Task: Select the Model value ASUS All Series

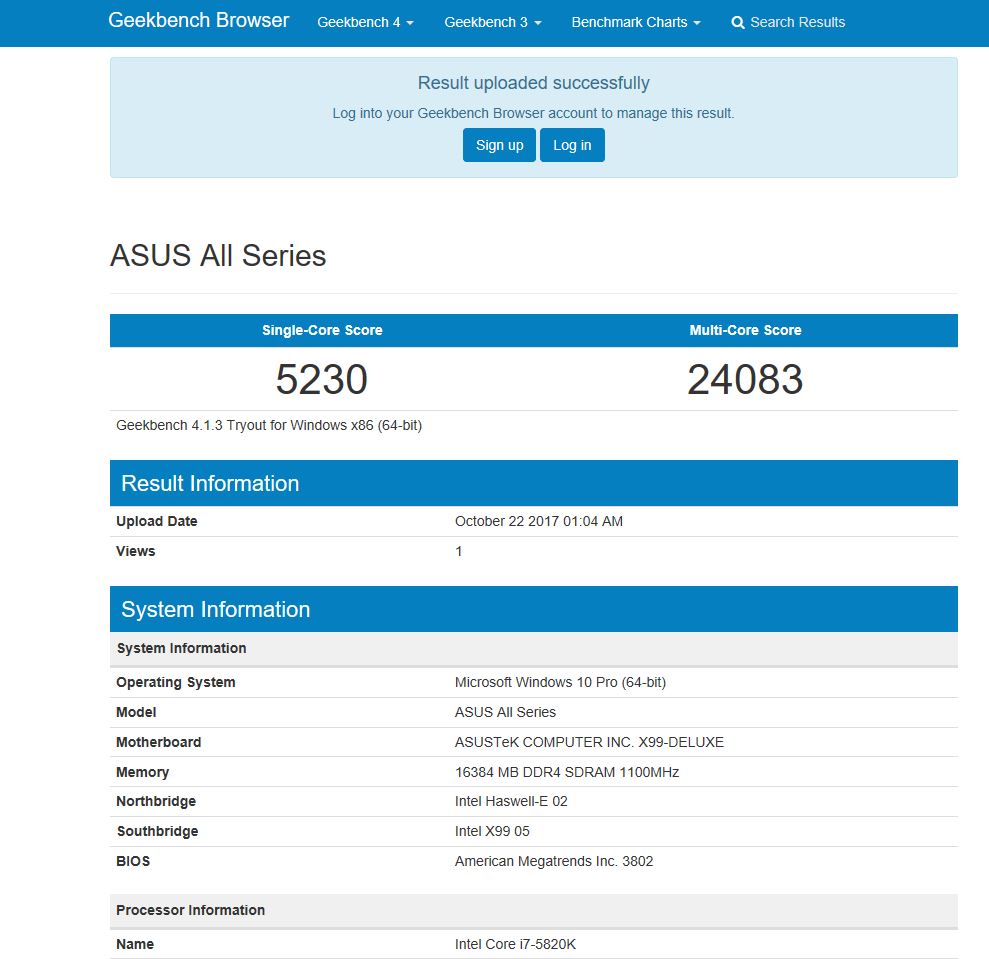Action: 505,712
